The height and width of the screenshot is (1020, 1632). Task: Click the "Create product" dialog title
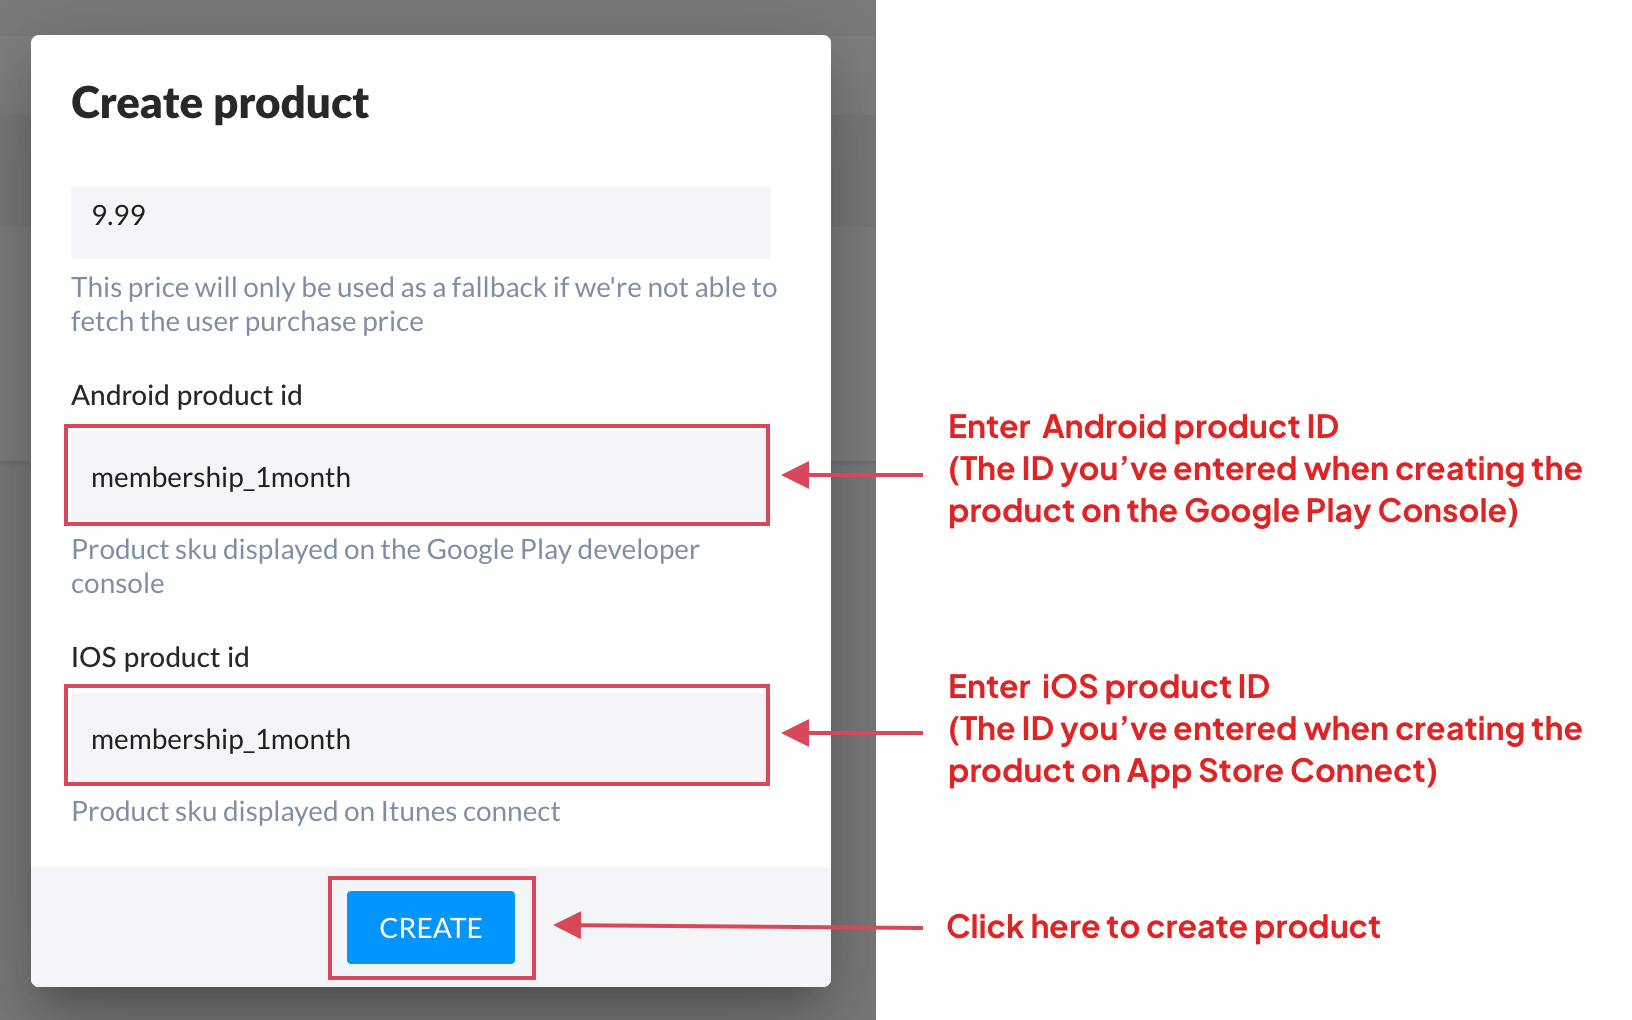pyautogui.click(x=220, y=103)
